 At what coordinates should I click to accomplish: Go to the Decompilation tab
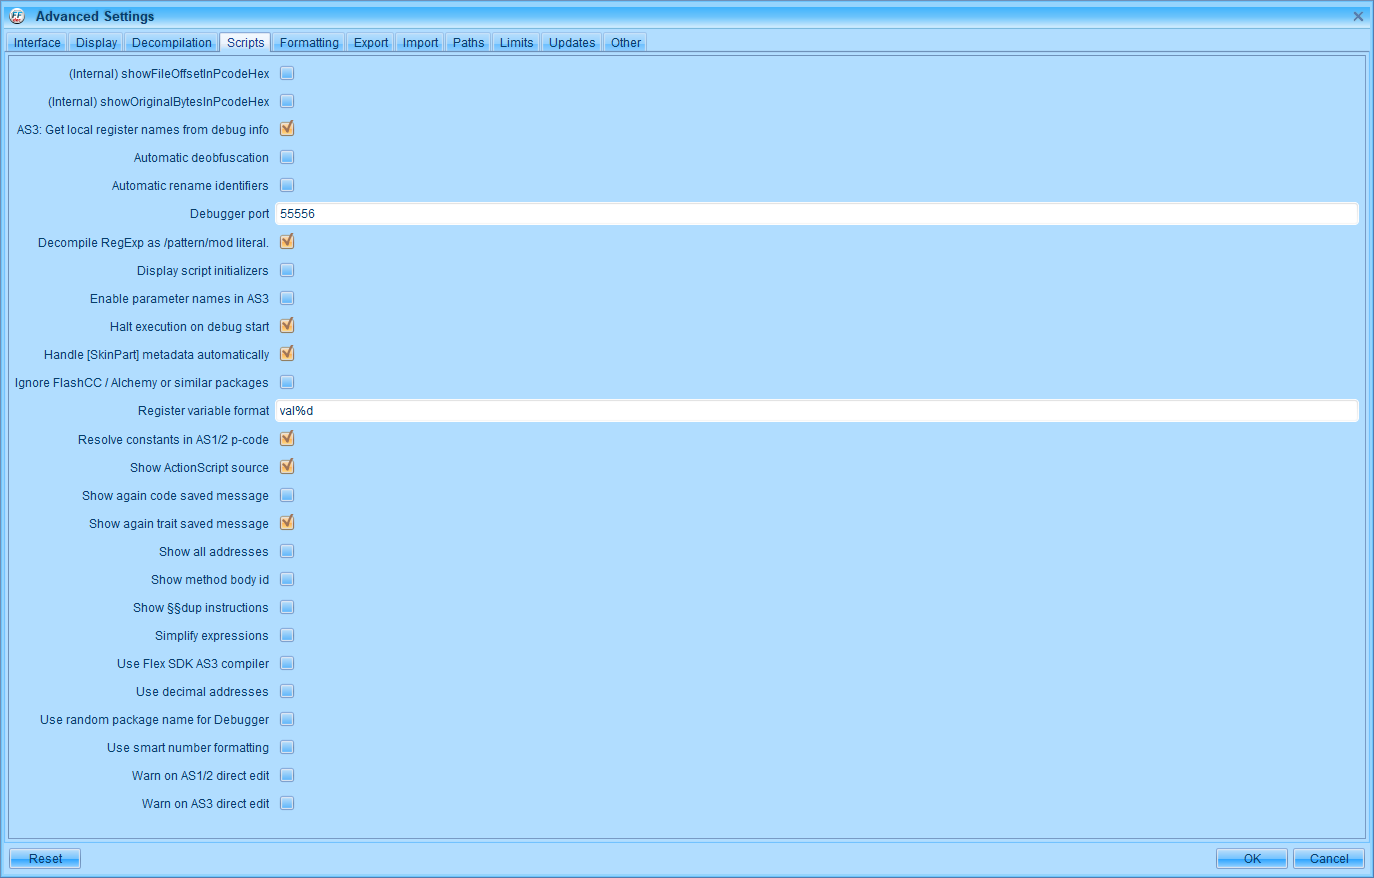click(171, 42)
